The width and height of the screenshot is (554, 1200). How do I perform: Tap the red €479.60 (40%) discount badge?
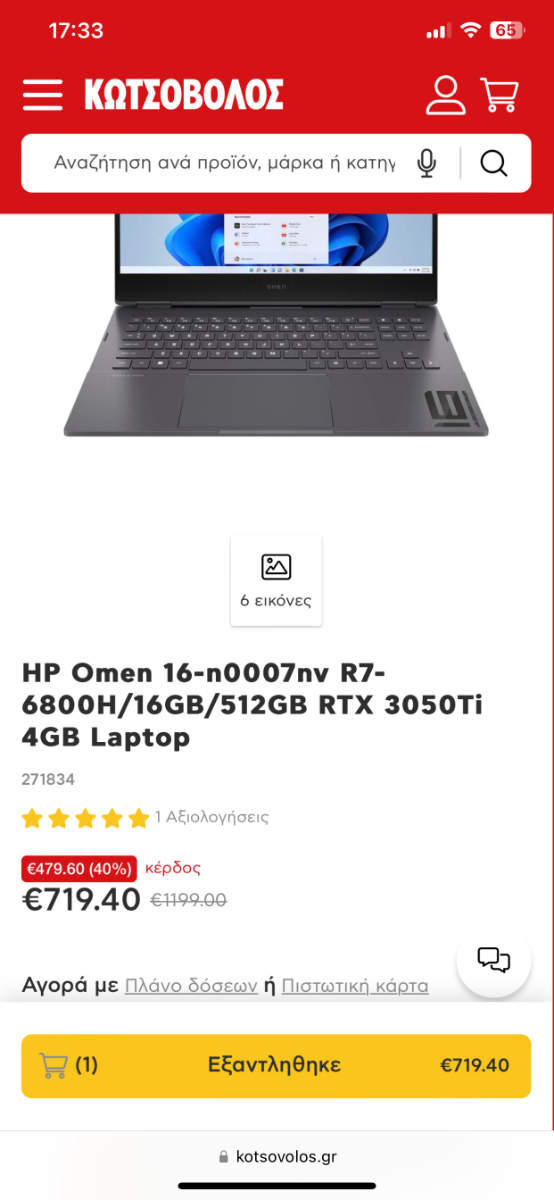[x=80, y=868]
